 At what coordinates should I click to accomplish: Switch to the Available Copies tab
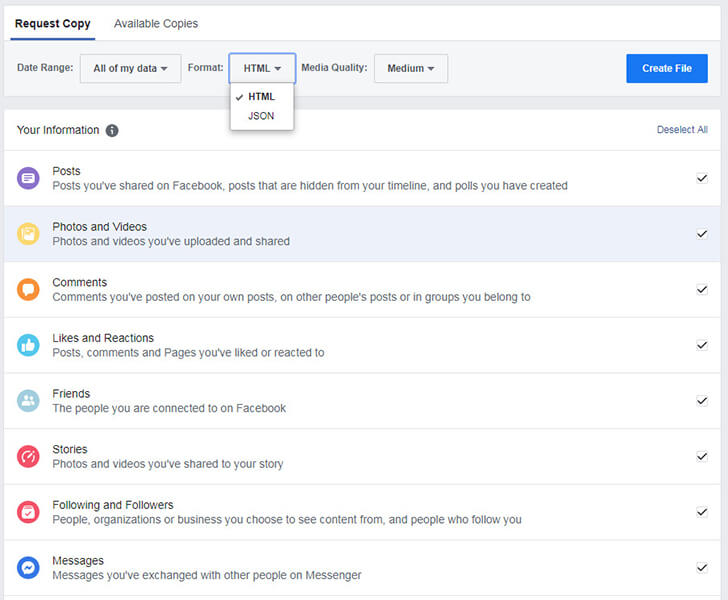coord(156,24)
